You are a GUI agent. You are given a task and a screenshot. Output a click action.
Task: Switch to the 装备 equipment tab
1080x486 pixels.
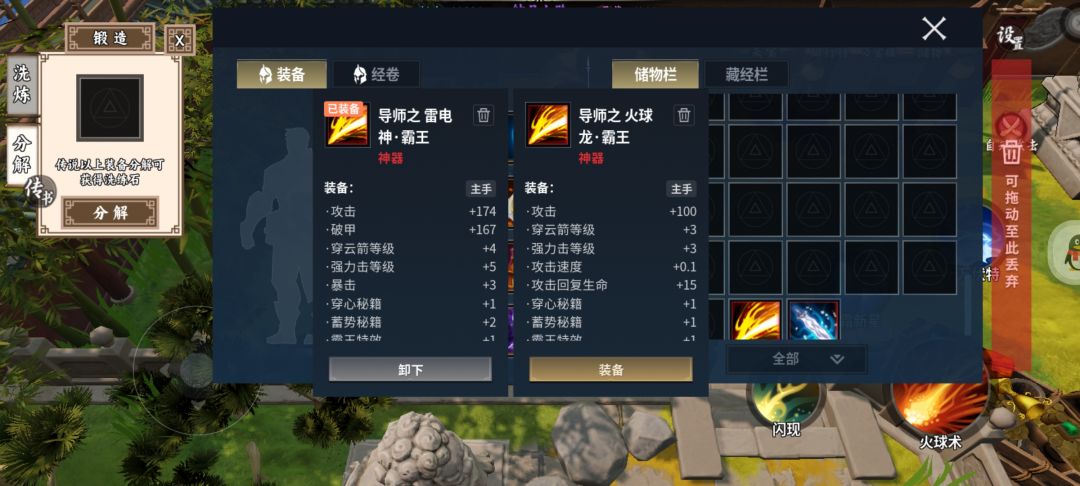[282, 74]
